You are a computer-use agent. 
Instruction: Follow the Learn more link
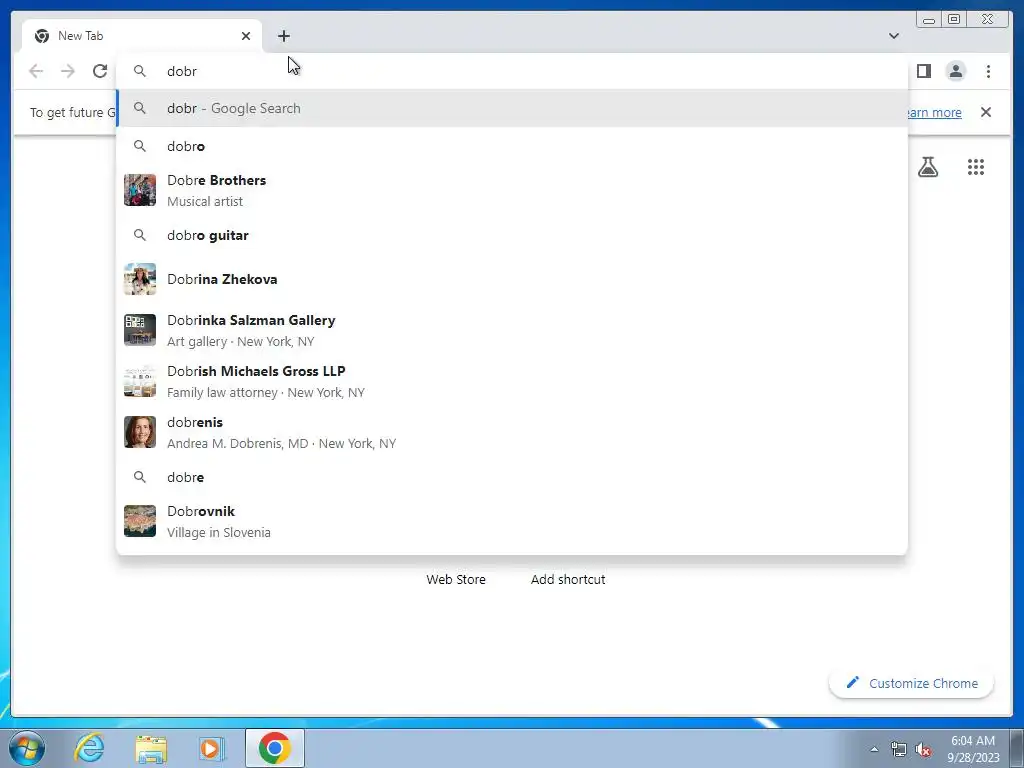coord(933,112)
